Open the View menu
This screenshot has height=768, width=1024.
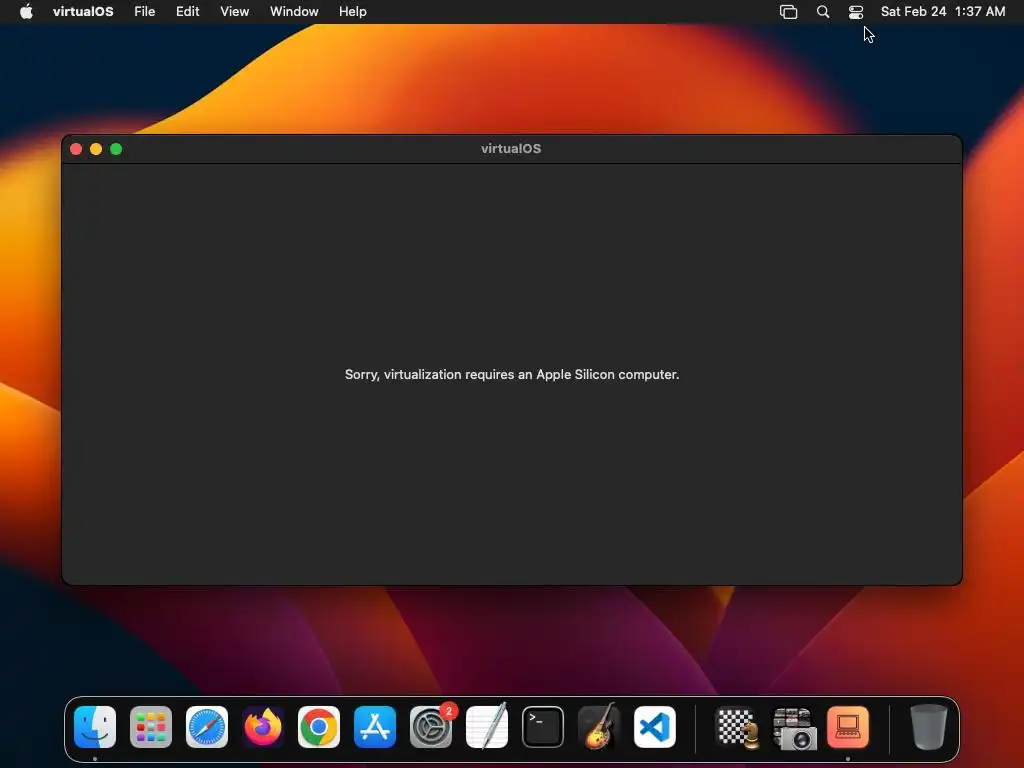point(234,12)
